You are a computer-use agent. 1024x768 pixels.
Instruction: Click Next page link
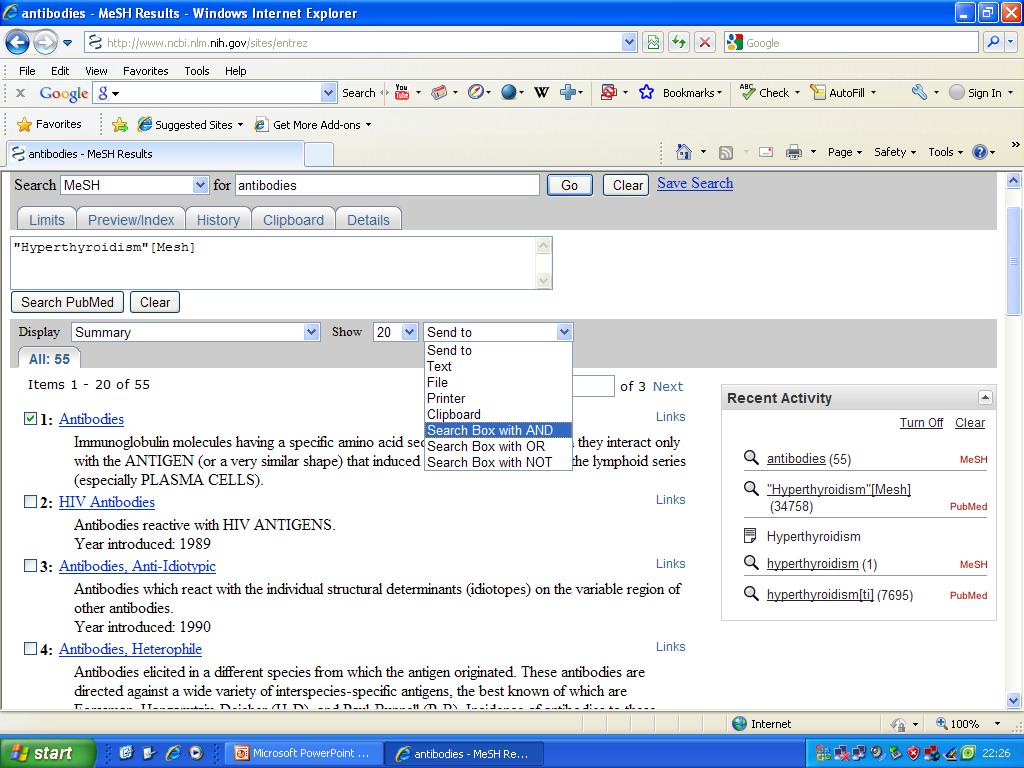(x=668, y=386)
